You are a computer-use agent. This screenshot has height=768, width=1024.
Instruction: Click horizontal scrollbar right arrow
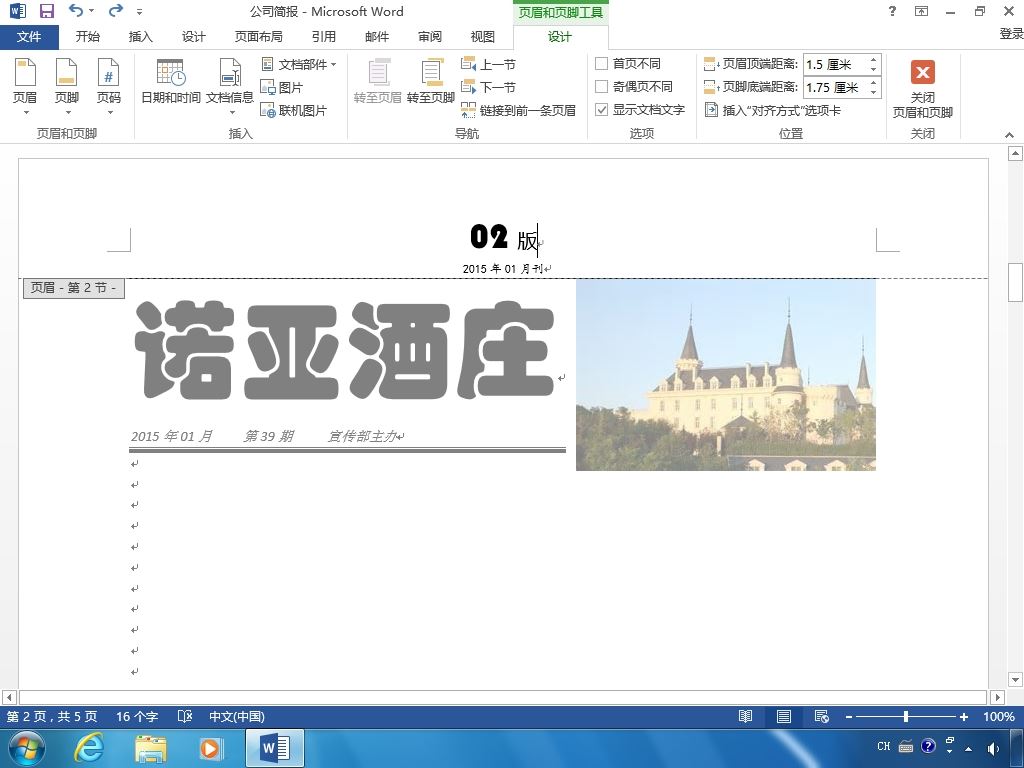997,697
